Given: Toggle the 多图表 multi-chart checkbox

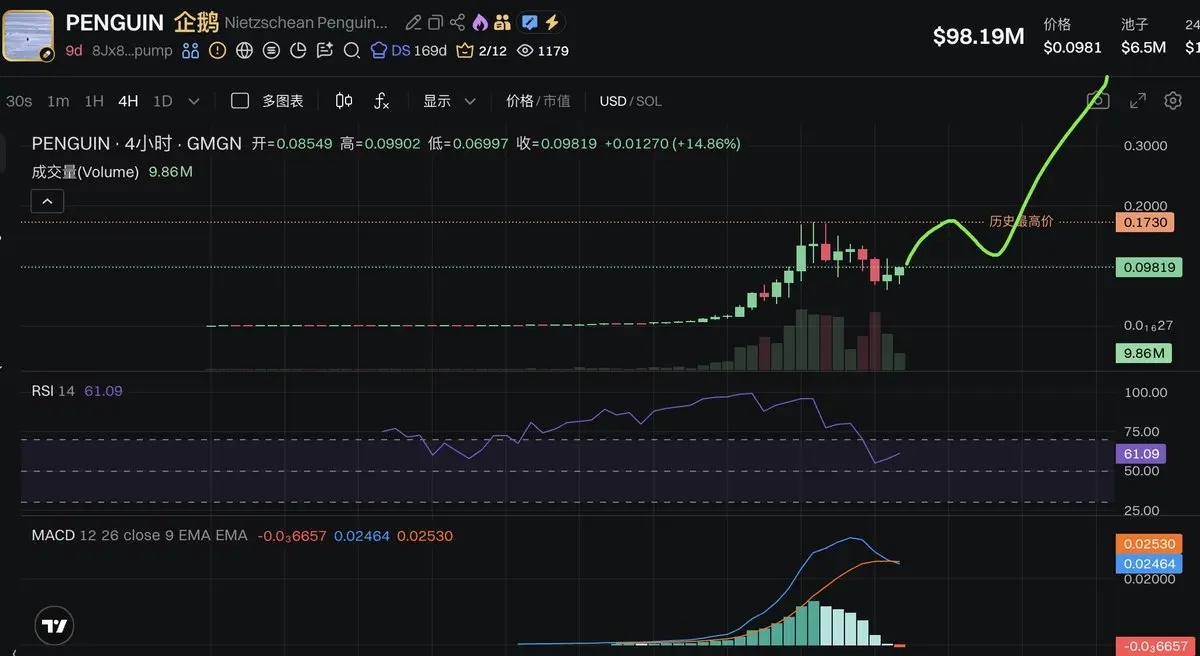Looking at the screenshot, I should point(240,101).
